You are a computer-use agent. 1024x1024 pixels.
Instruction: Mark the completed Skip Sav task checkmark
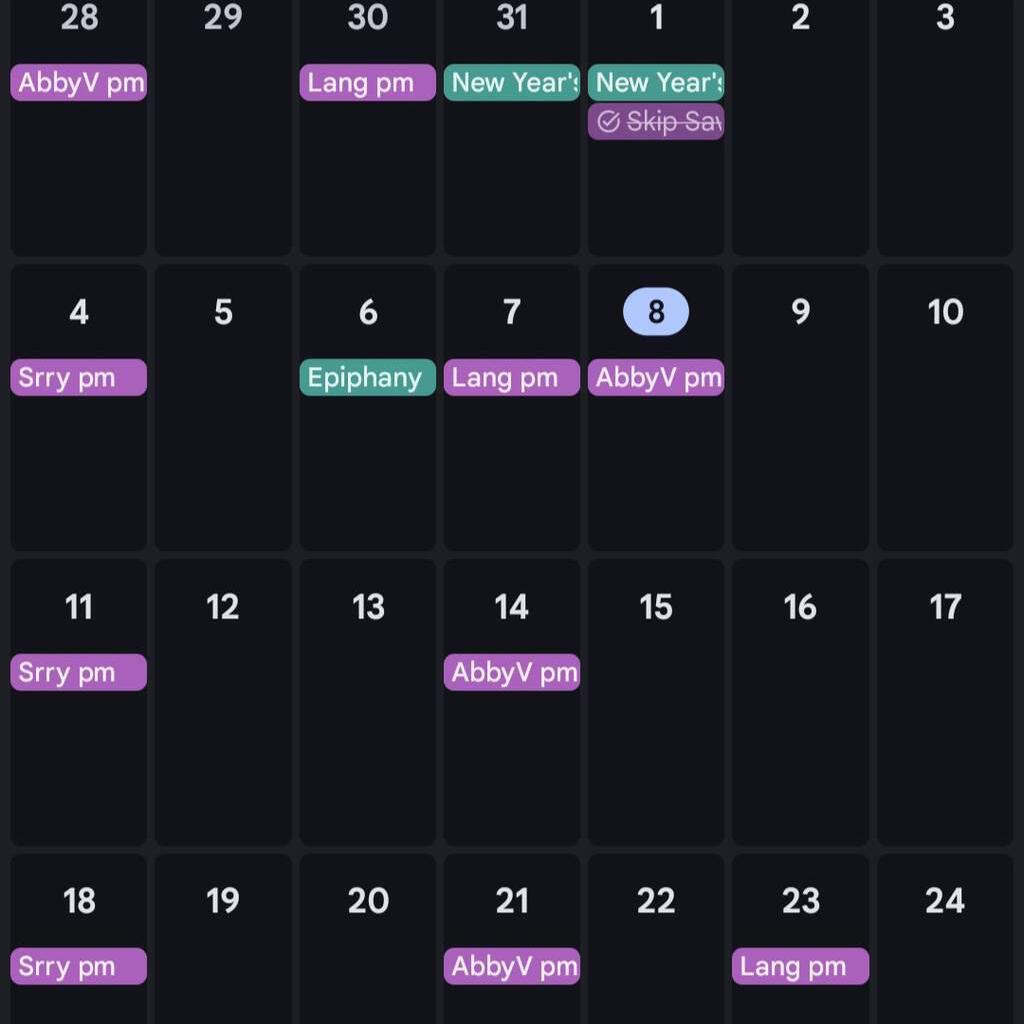pos(608,122)
